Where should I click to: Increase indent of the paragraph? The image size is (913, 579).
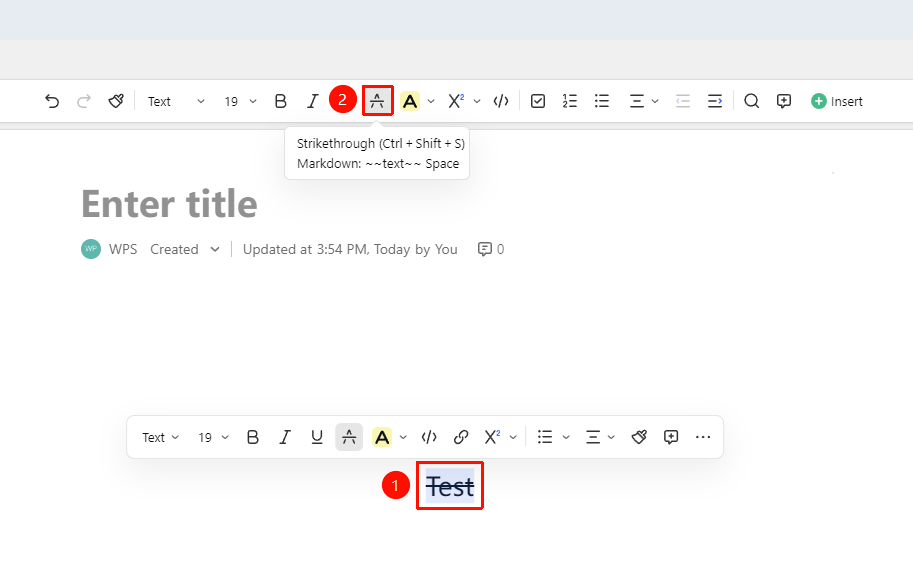(x=715, y=101)
